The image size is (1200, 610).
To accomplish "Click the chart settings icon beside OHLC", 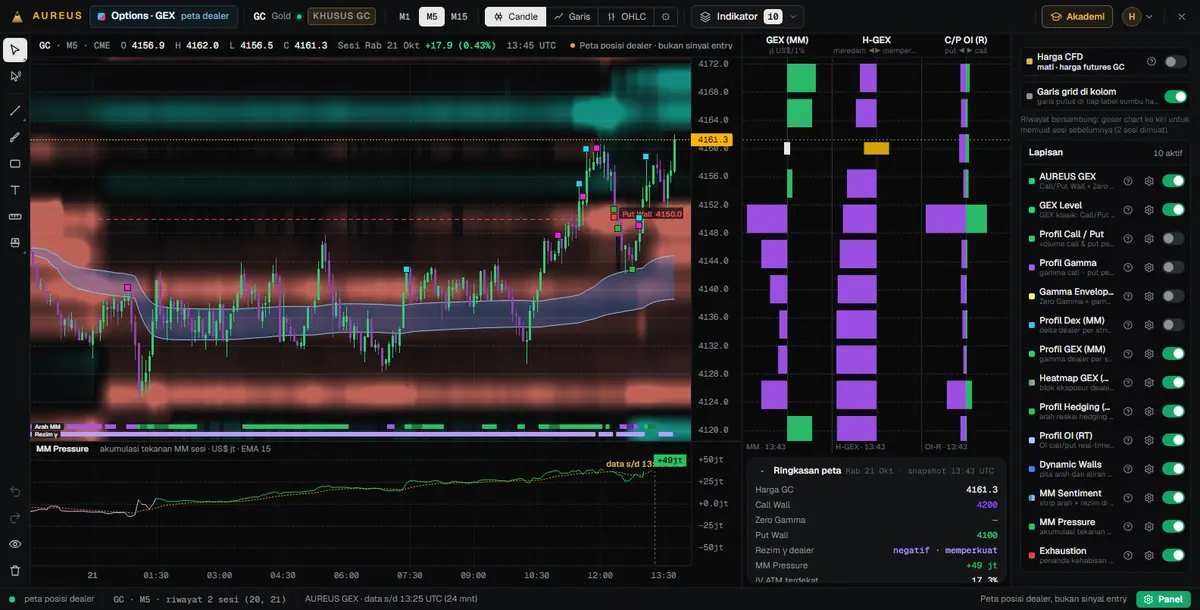I will click(x=666, y=16).
